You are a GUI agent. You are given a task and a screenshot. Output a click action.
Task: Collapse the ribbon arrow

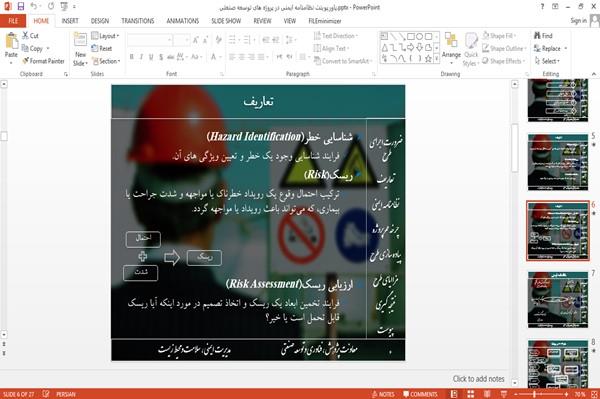(594, 74)
